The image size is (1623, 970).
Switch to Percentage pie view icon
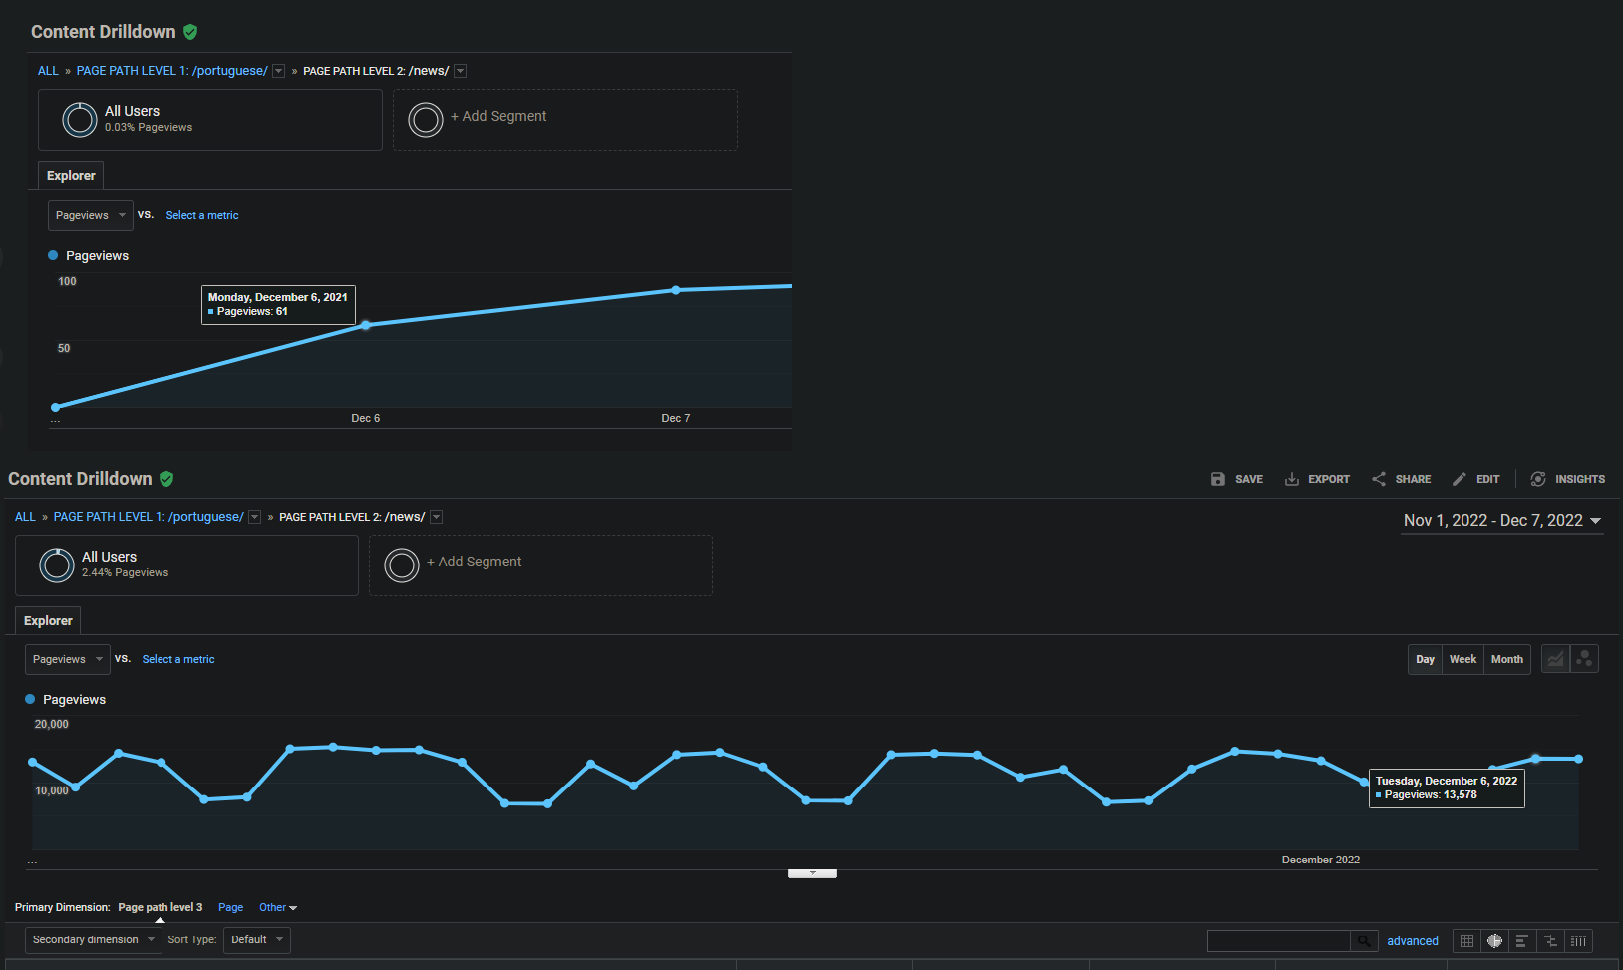(1495, 941)
